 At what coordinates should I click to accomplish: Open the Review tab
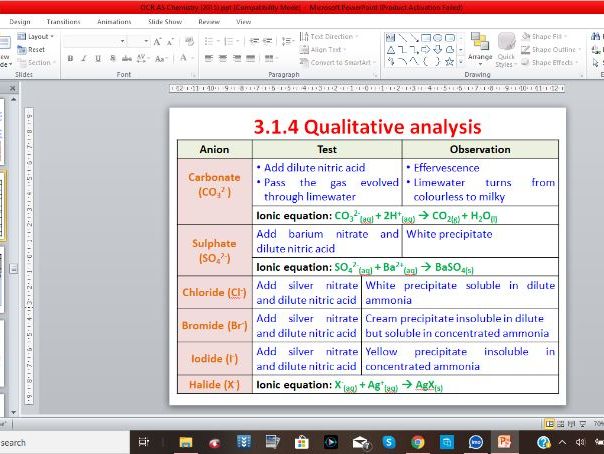pyautogui.click(x=209, y=21)
